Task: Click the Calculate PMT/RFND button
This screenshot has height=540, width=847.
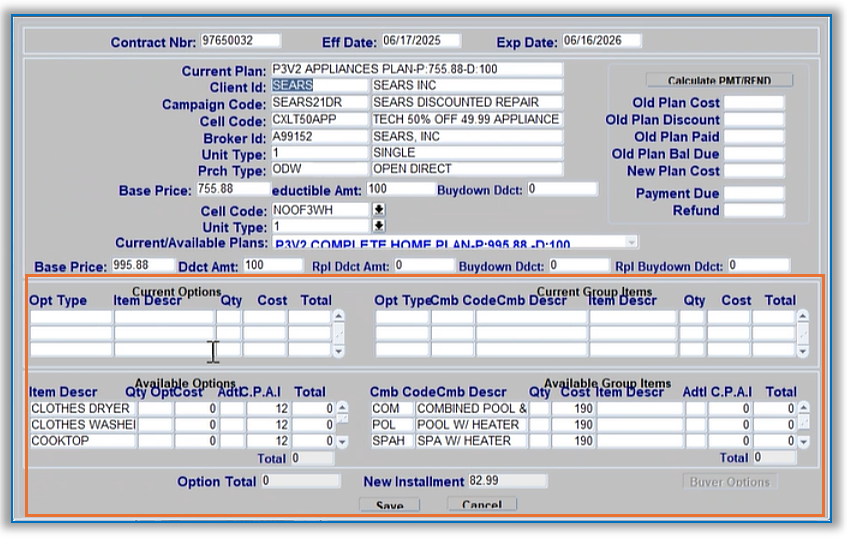Action: [x=719, y=80]
